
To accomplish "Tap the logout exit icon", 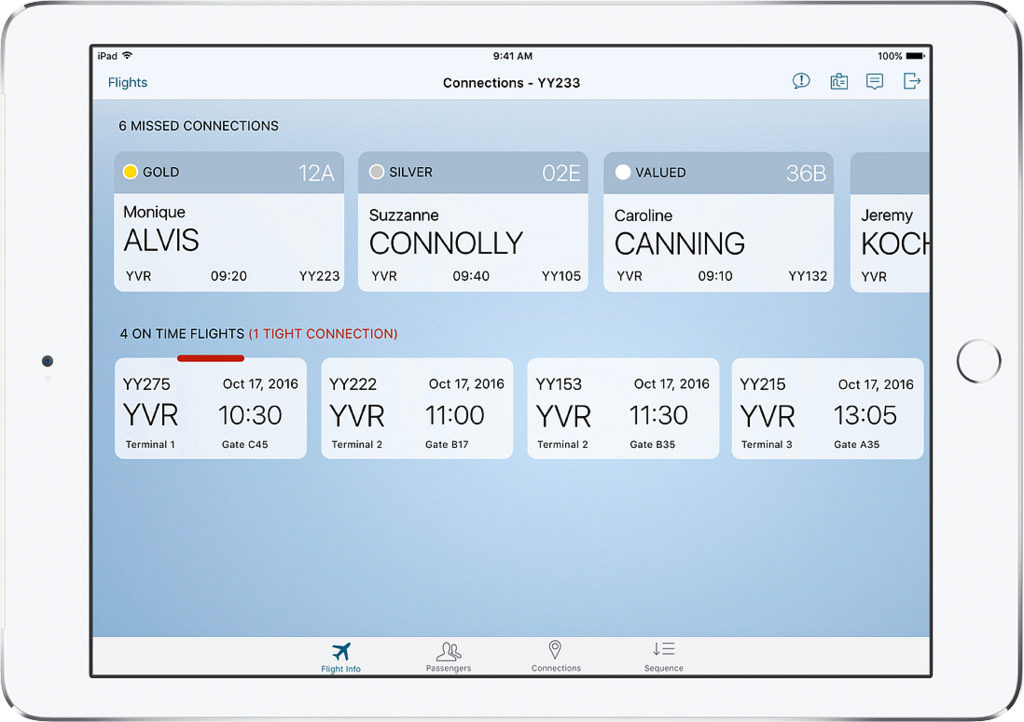I will point(911,81).
